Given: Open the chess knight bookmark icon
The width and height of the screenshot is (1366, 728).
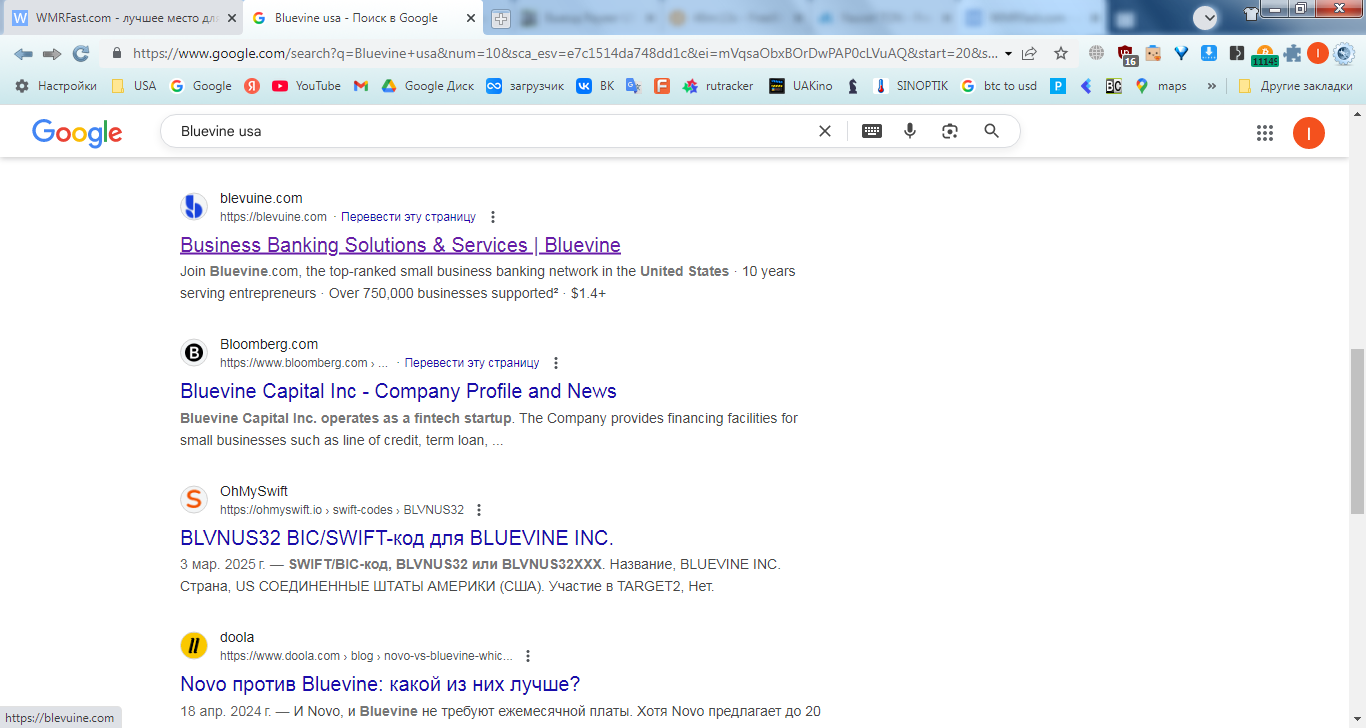Looking at the screenshot, I should coord(853,86).
